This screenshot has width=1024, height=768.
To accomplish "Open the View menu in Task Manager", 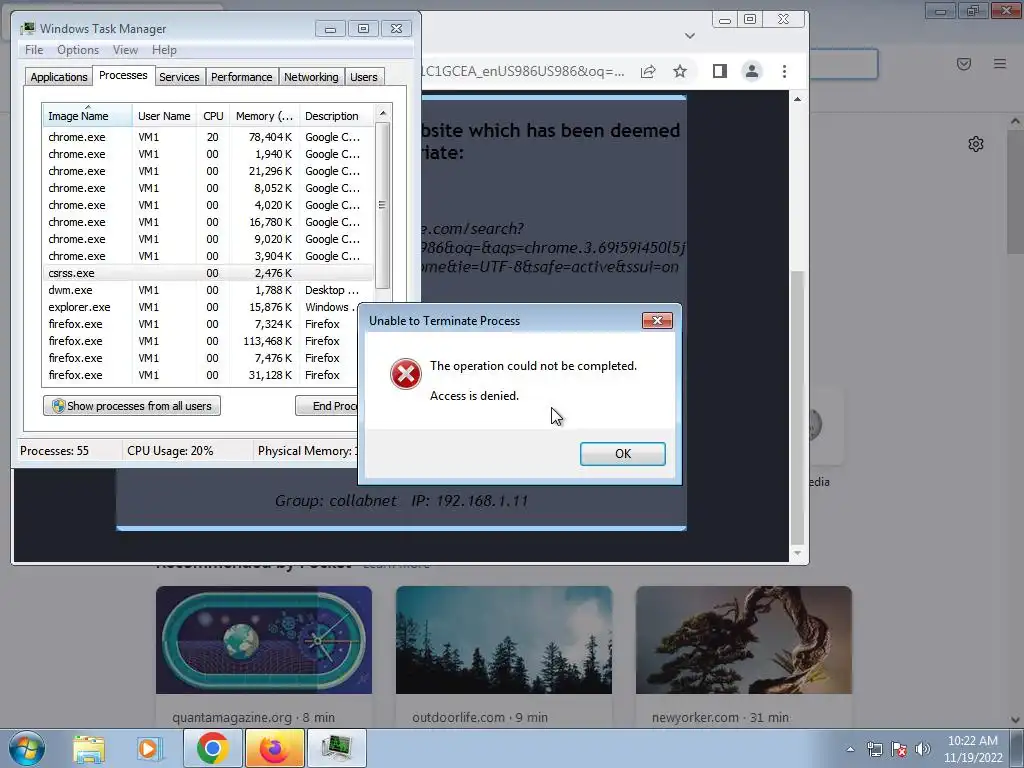I will pyautogui.click(x=125, y=50).
